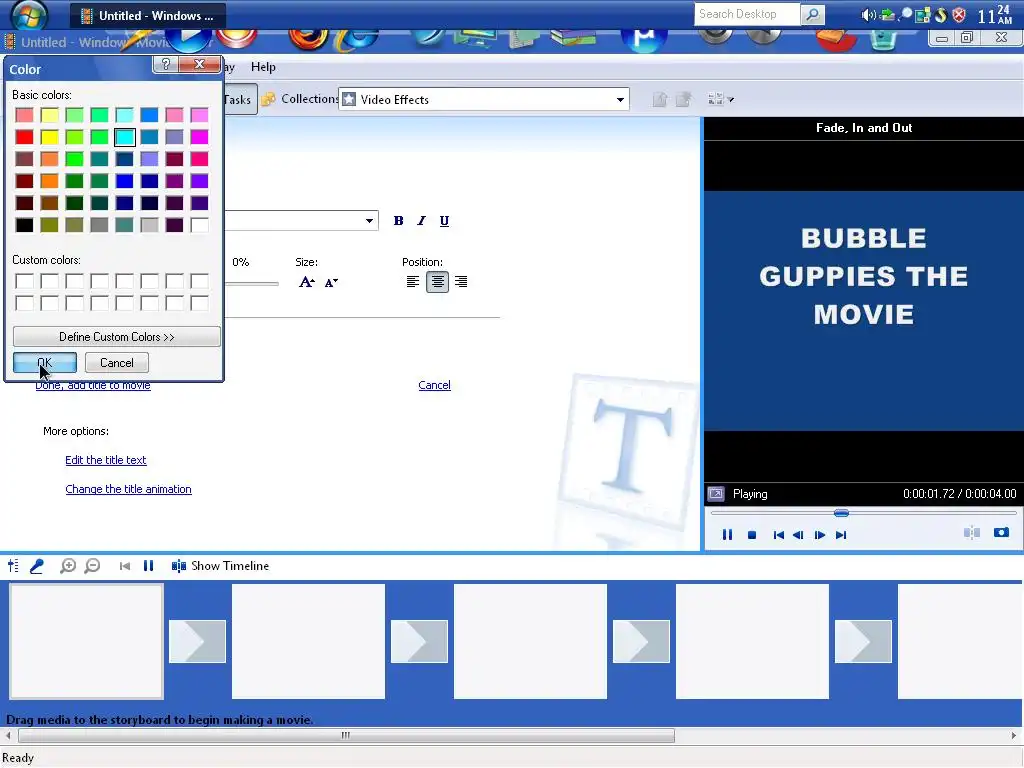Align title text to the left

tap(413, 281)
